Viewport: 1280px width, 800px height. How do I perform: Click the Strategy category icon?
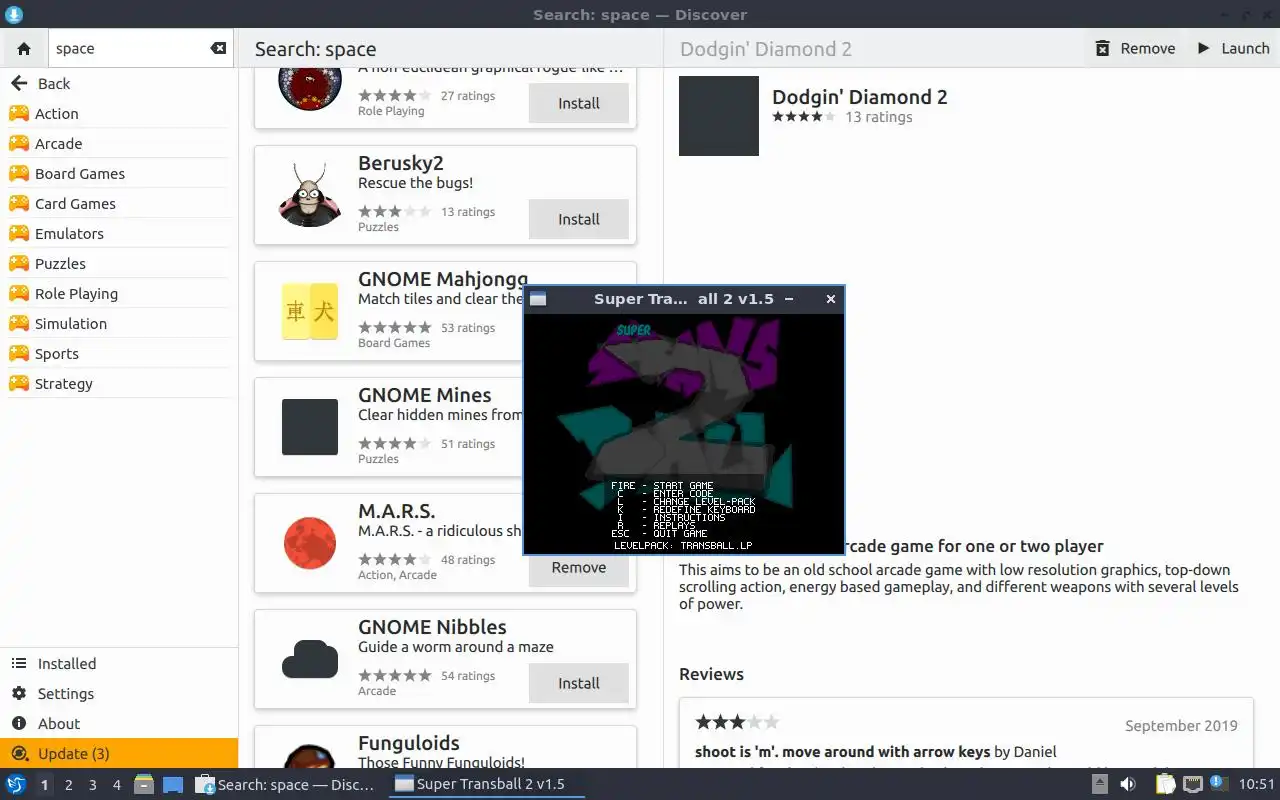click(x=18, y=384)
